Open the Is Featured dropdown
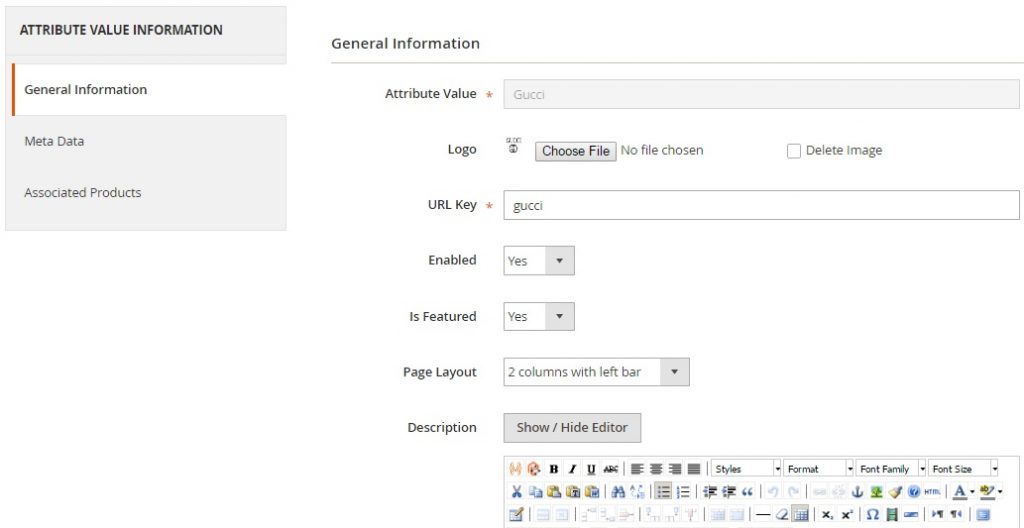The width and height of the screenshot is (1024, 528). point(539,316)
